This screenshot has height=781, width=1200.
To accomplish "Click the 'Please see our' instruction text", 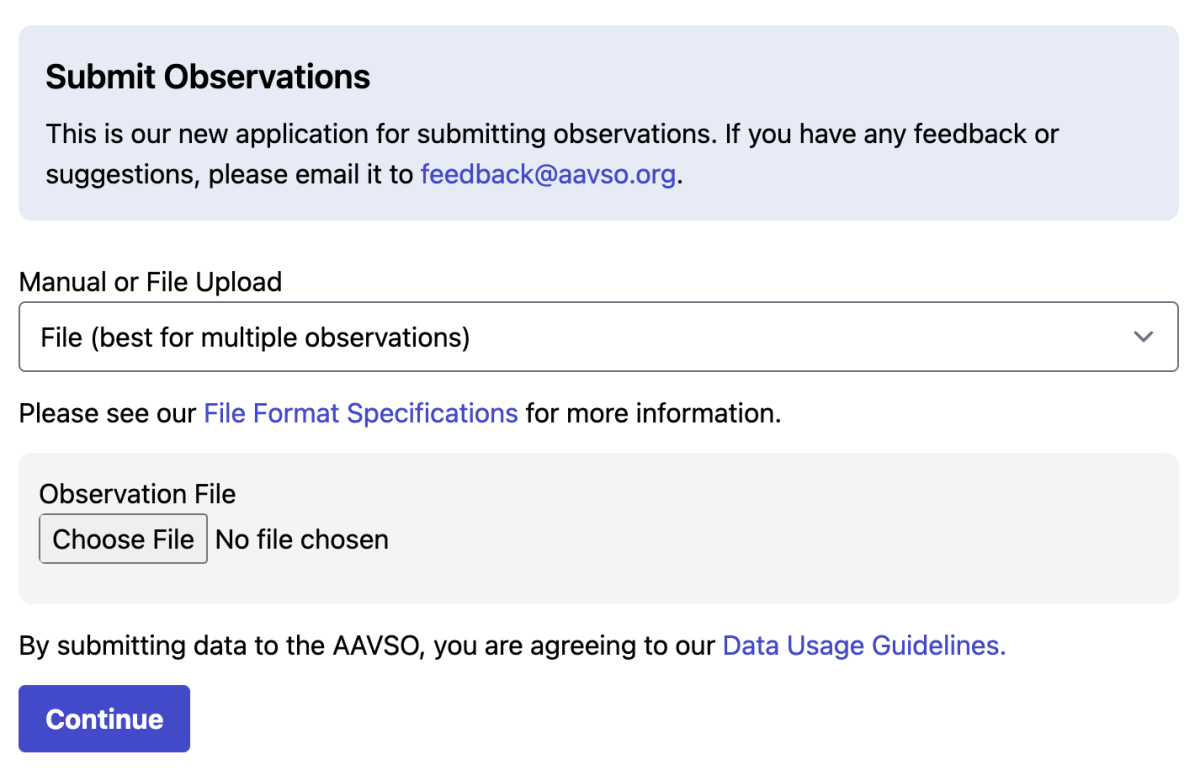I will coord(108,413).
